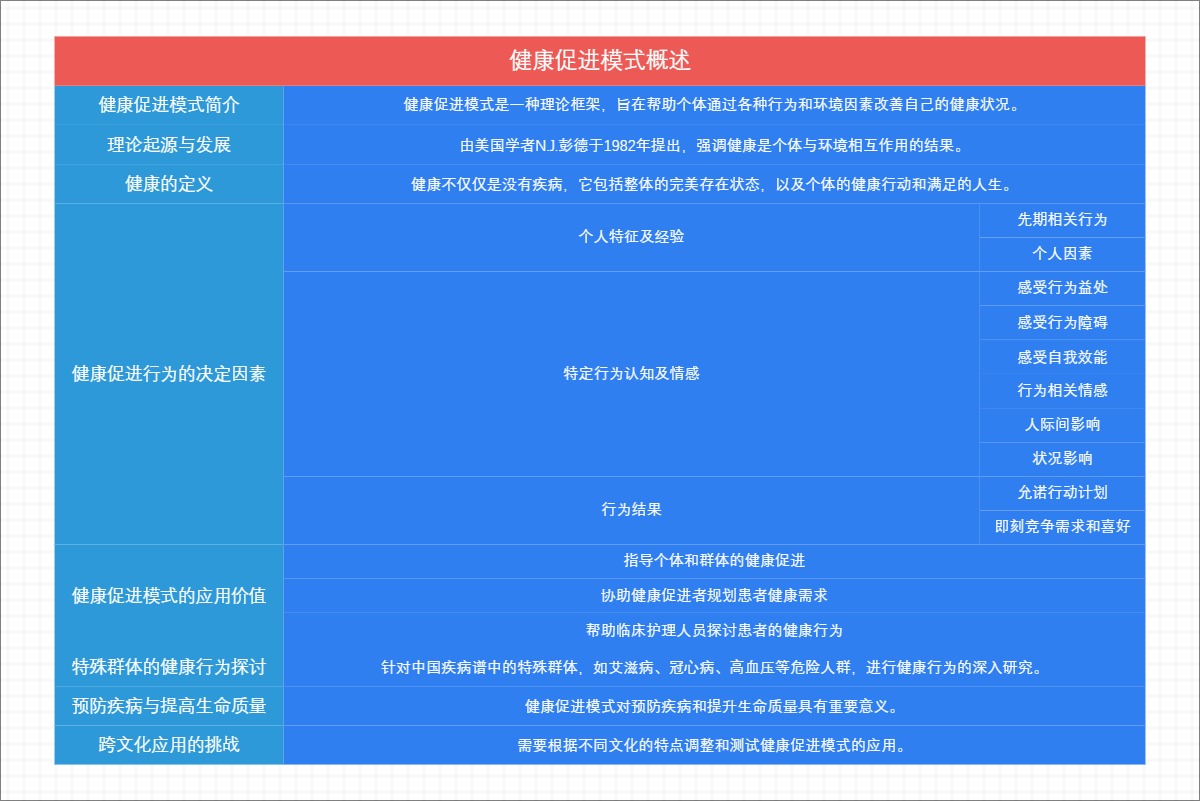Screen dimensions: 1200x801
Task: Select the title cell 健康促进模式概述
Action: (x=600, y=59)
